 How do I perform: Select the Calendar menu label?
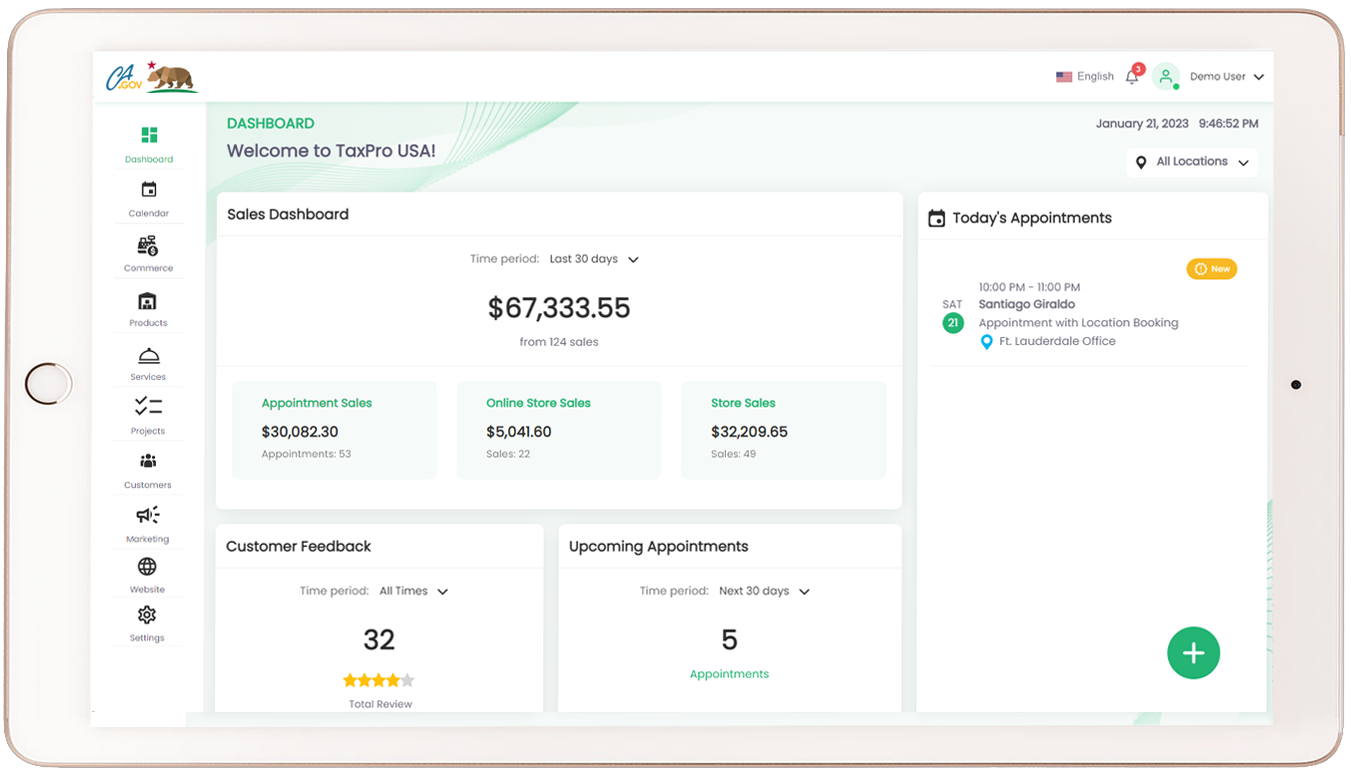tap(148, 214)
